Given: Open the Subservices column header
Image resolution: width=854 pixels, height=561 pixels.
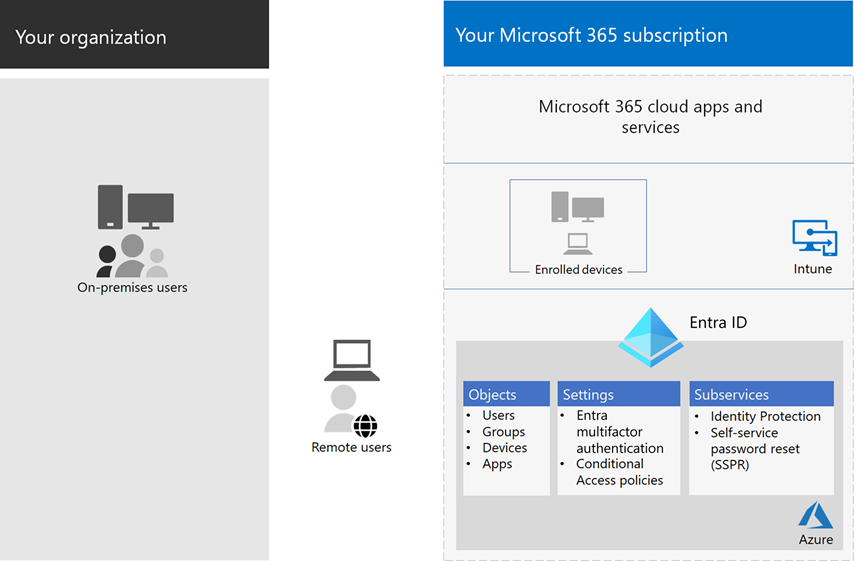Looking at the screenshot, I should click(x=761, y=394).
